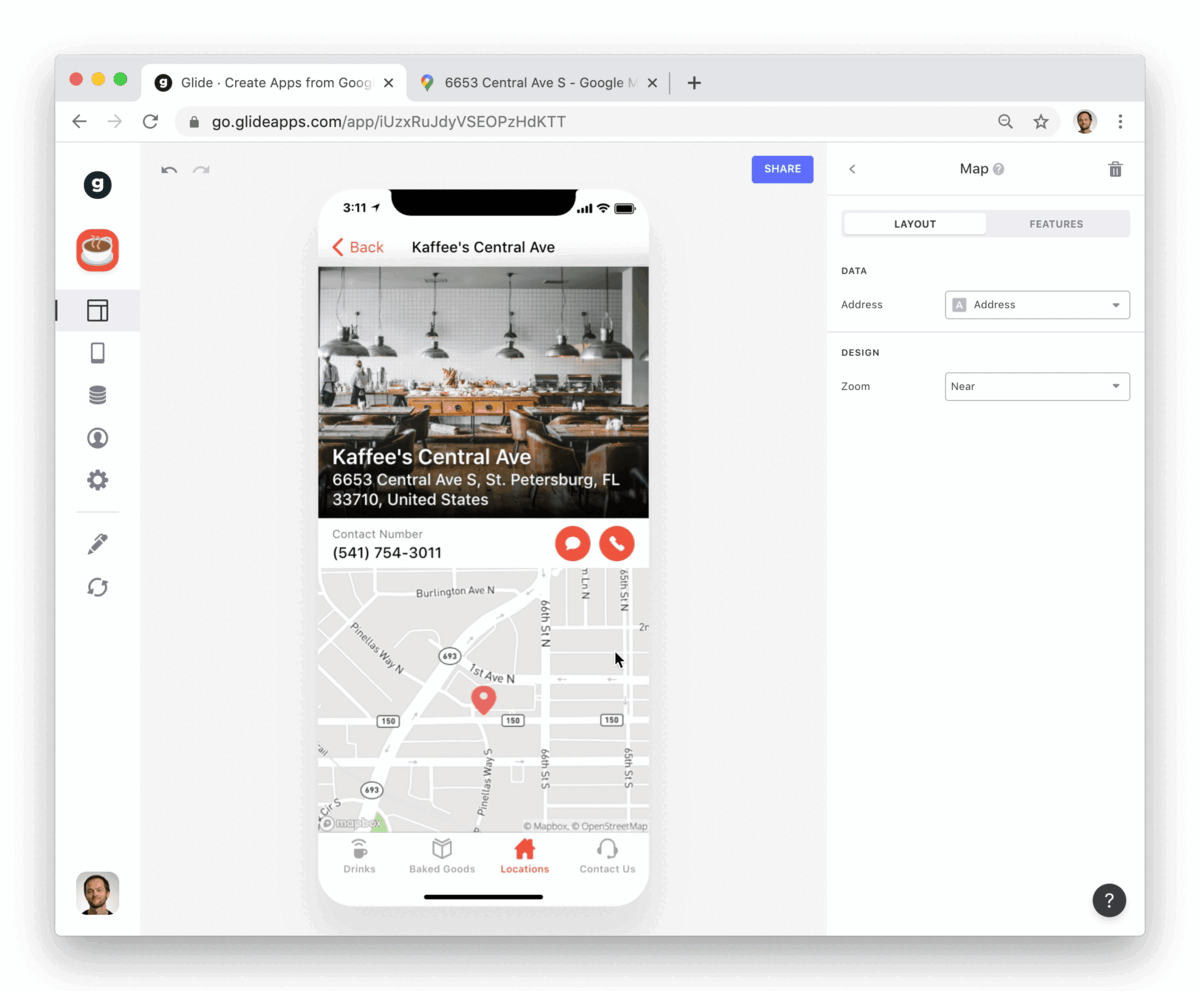Go back using panel chevron arrow
The height and width of the screenshot is (991, 1200).
852,169
